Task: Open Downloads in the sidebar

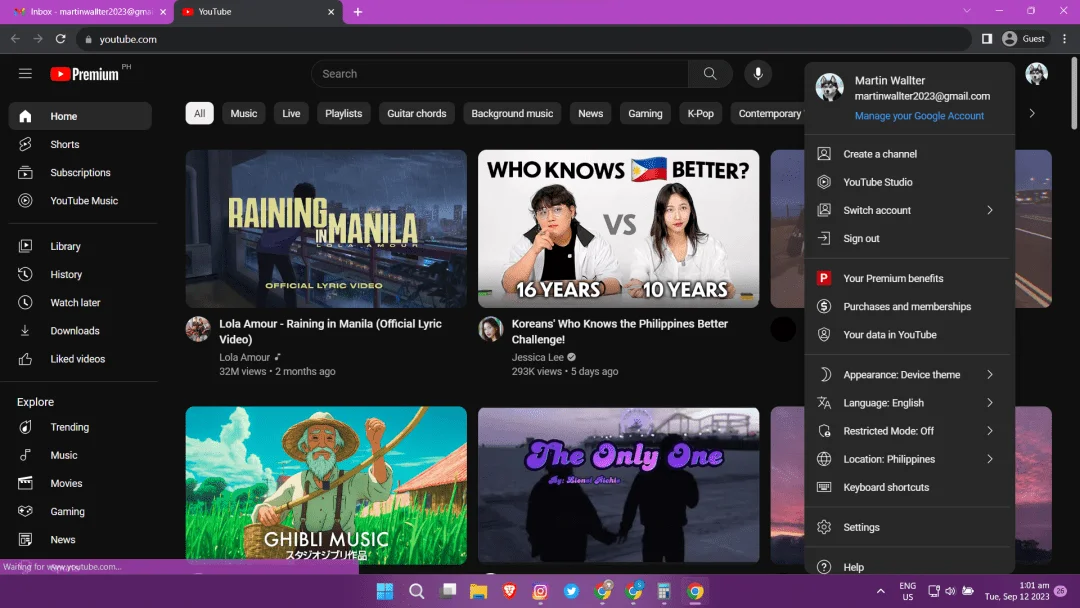Action: 81,331
